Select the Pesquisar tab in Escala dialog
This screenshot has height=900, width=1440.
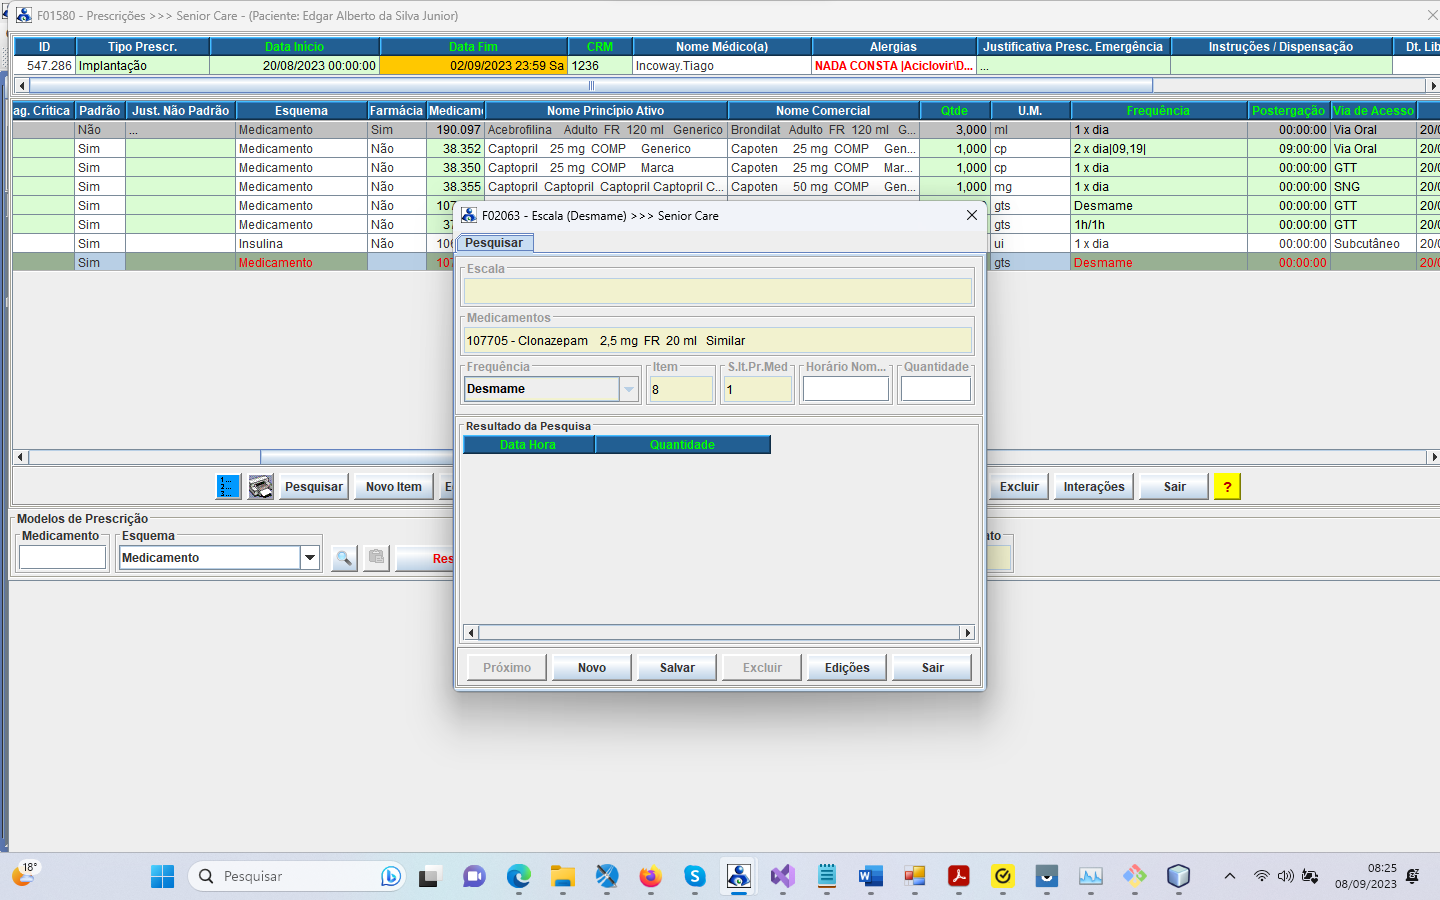click(x=494, y=243)
